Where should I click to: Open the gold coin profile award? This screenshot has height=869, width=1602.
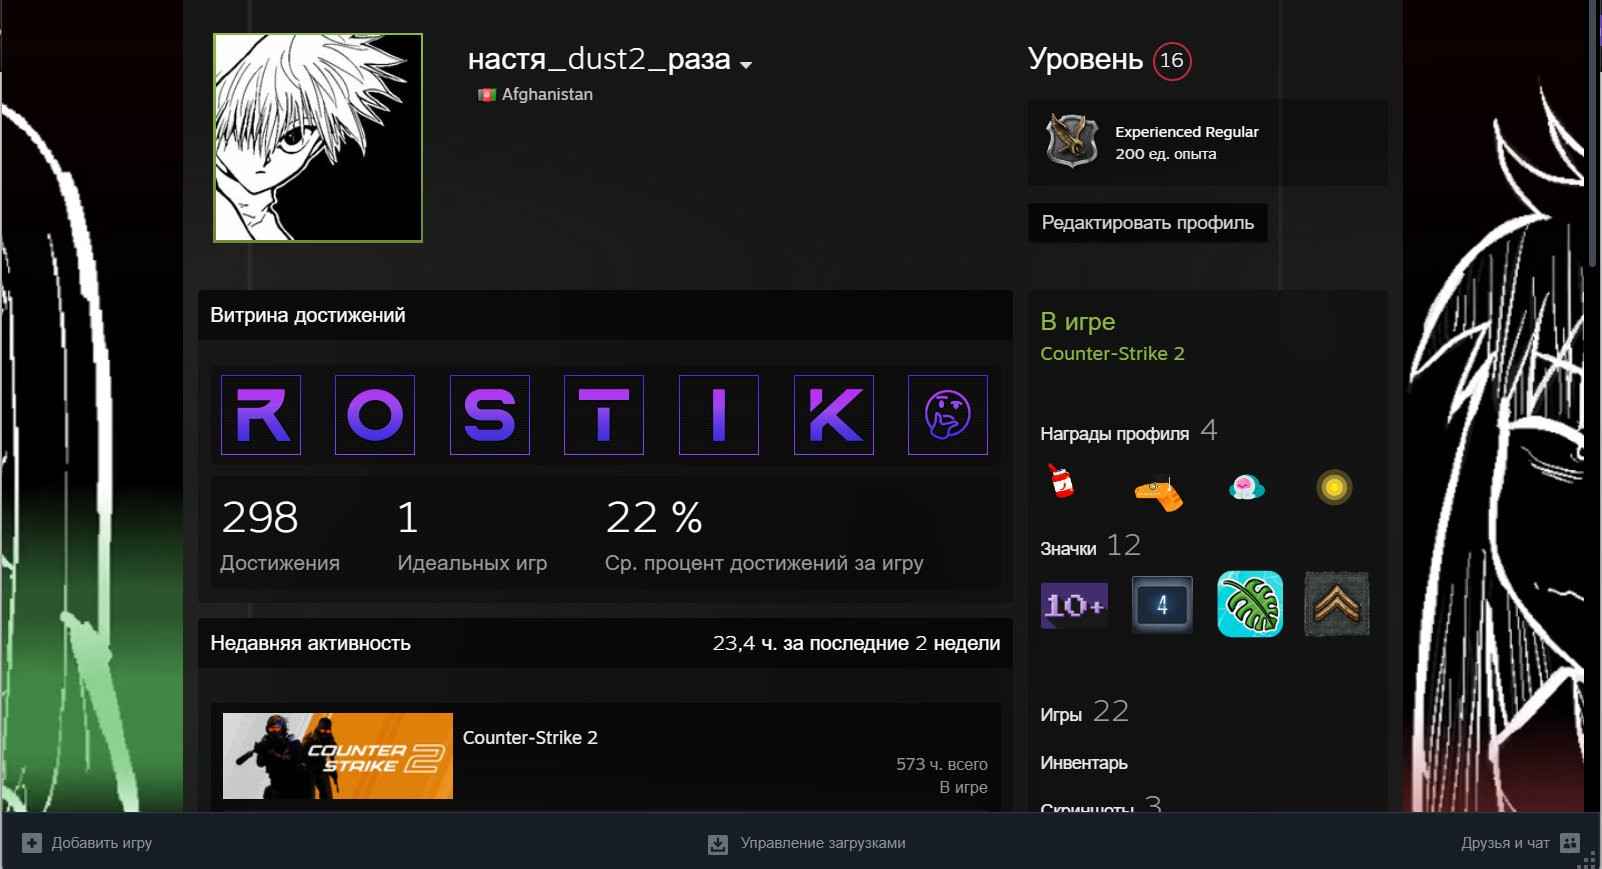pyautogui.click(x=1334, y=487)
